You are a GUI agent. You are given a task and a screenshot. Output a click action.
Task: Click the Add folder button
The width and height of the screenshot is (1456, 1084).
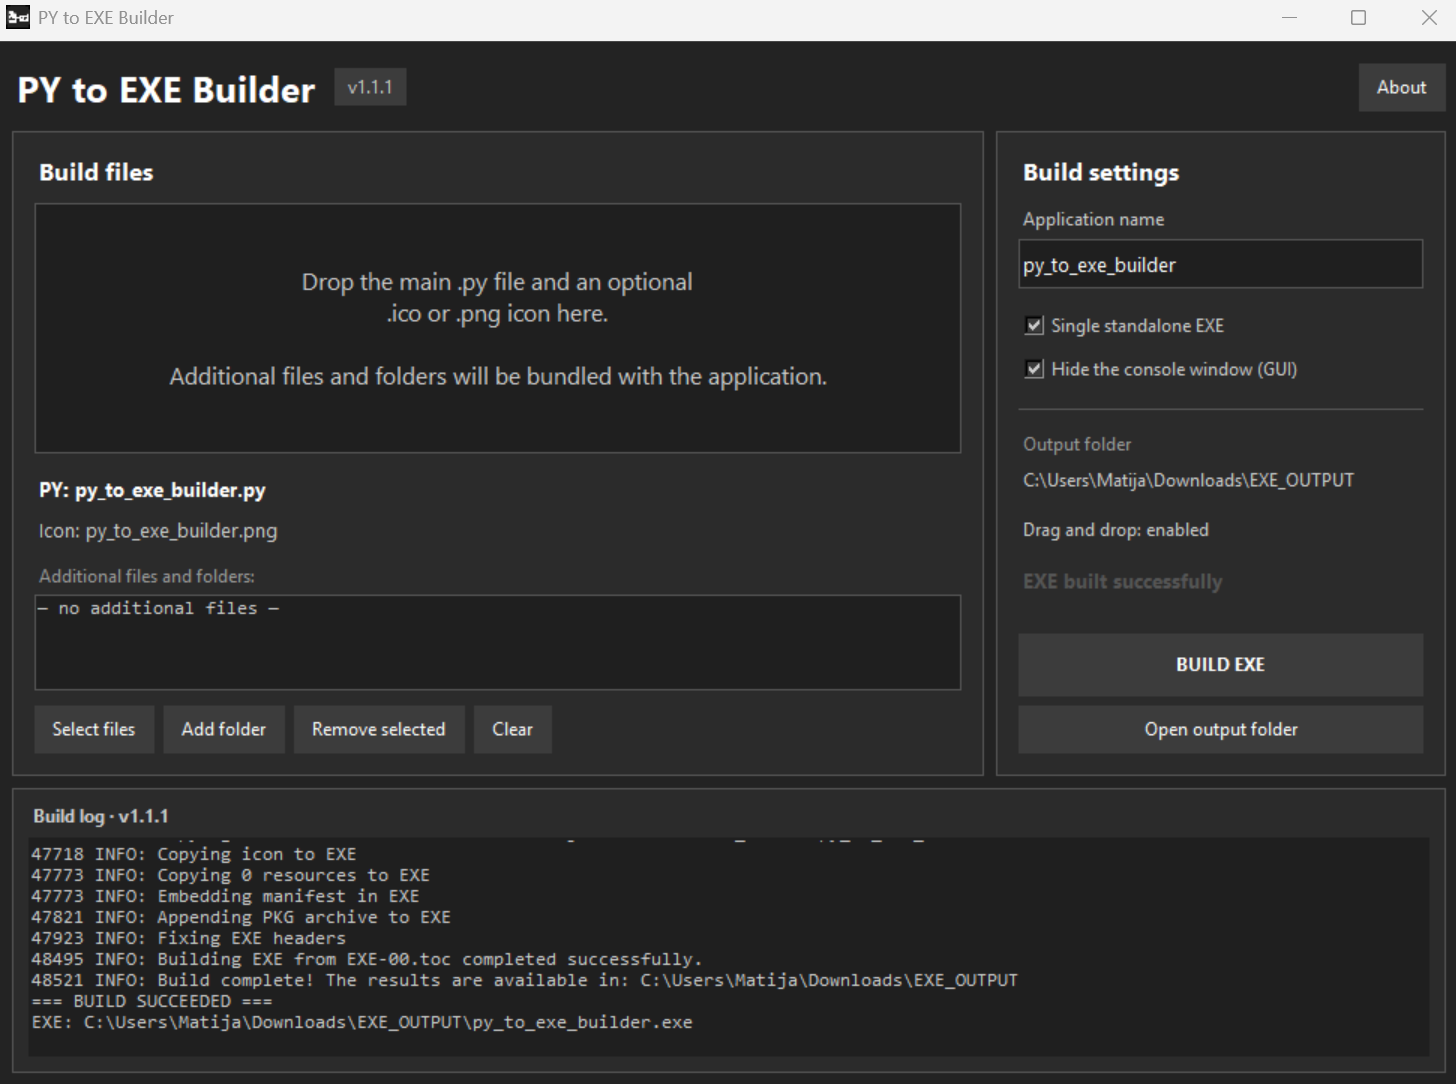click(224, 729)
